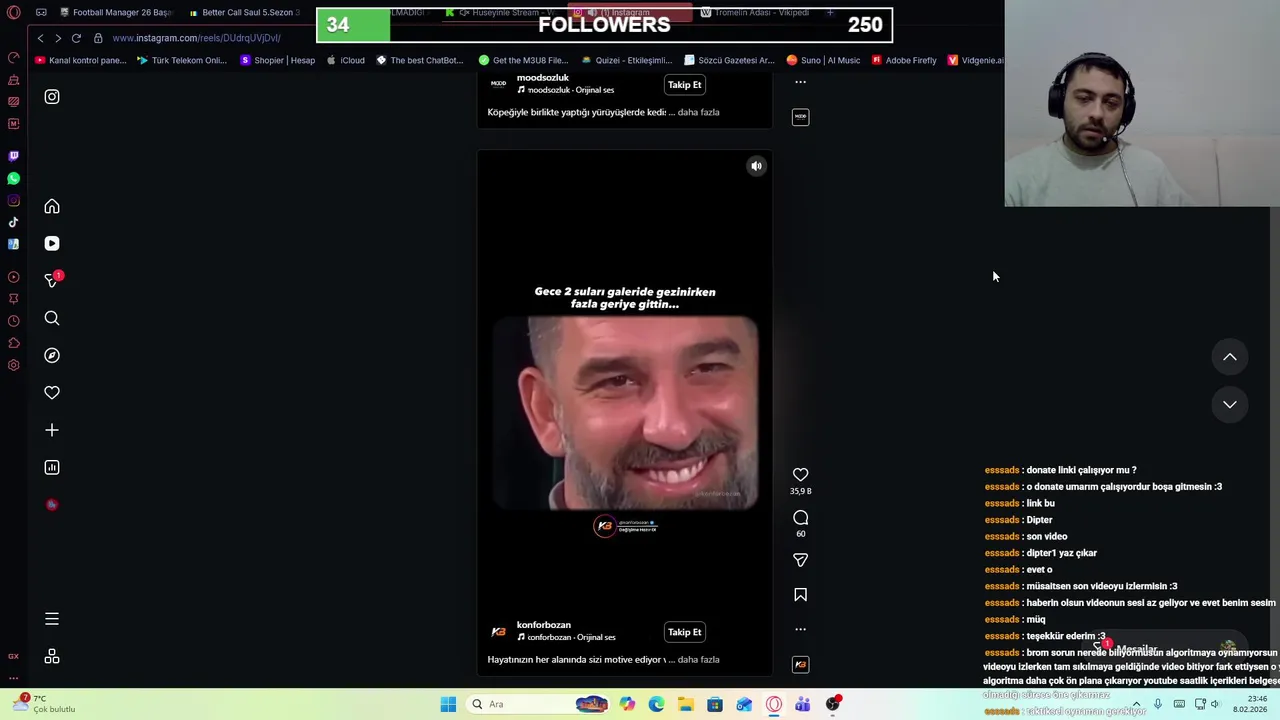Viewport: 1280px width, 720px height.
Task: Expand moodsozluk caption with daha fazla
Action: click(x=698, y=112)
